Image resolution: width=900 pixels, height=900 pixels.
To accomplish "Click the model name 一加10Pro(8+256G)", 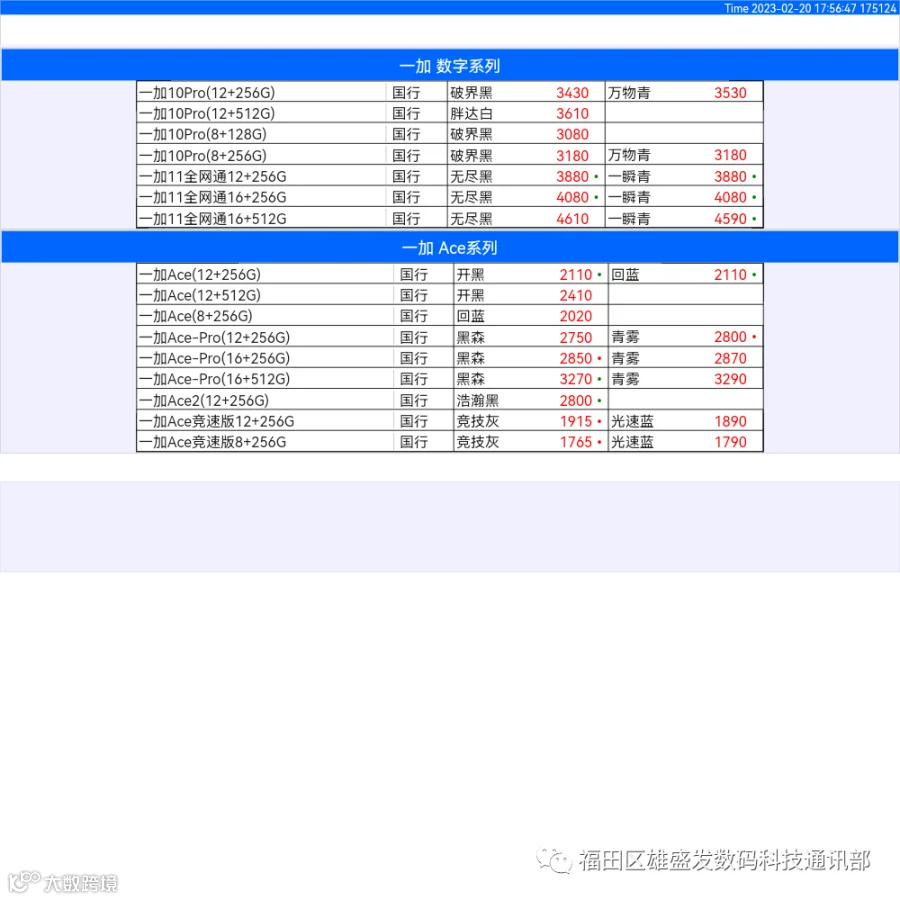I will tap(203, 155).
